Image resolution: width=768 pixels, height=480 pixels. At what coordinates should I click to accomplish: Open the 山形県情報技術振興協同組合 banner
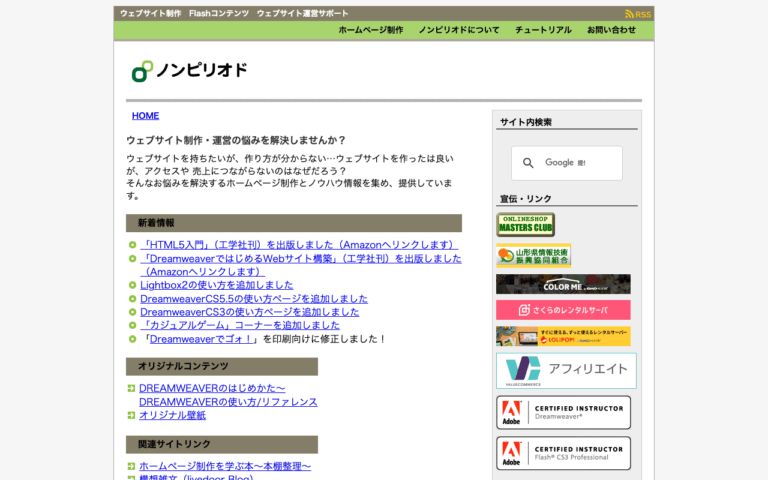point(533,255)
